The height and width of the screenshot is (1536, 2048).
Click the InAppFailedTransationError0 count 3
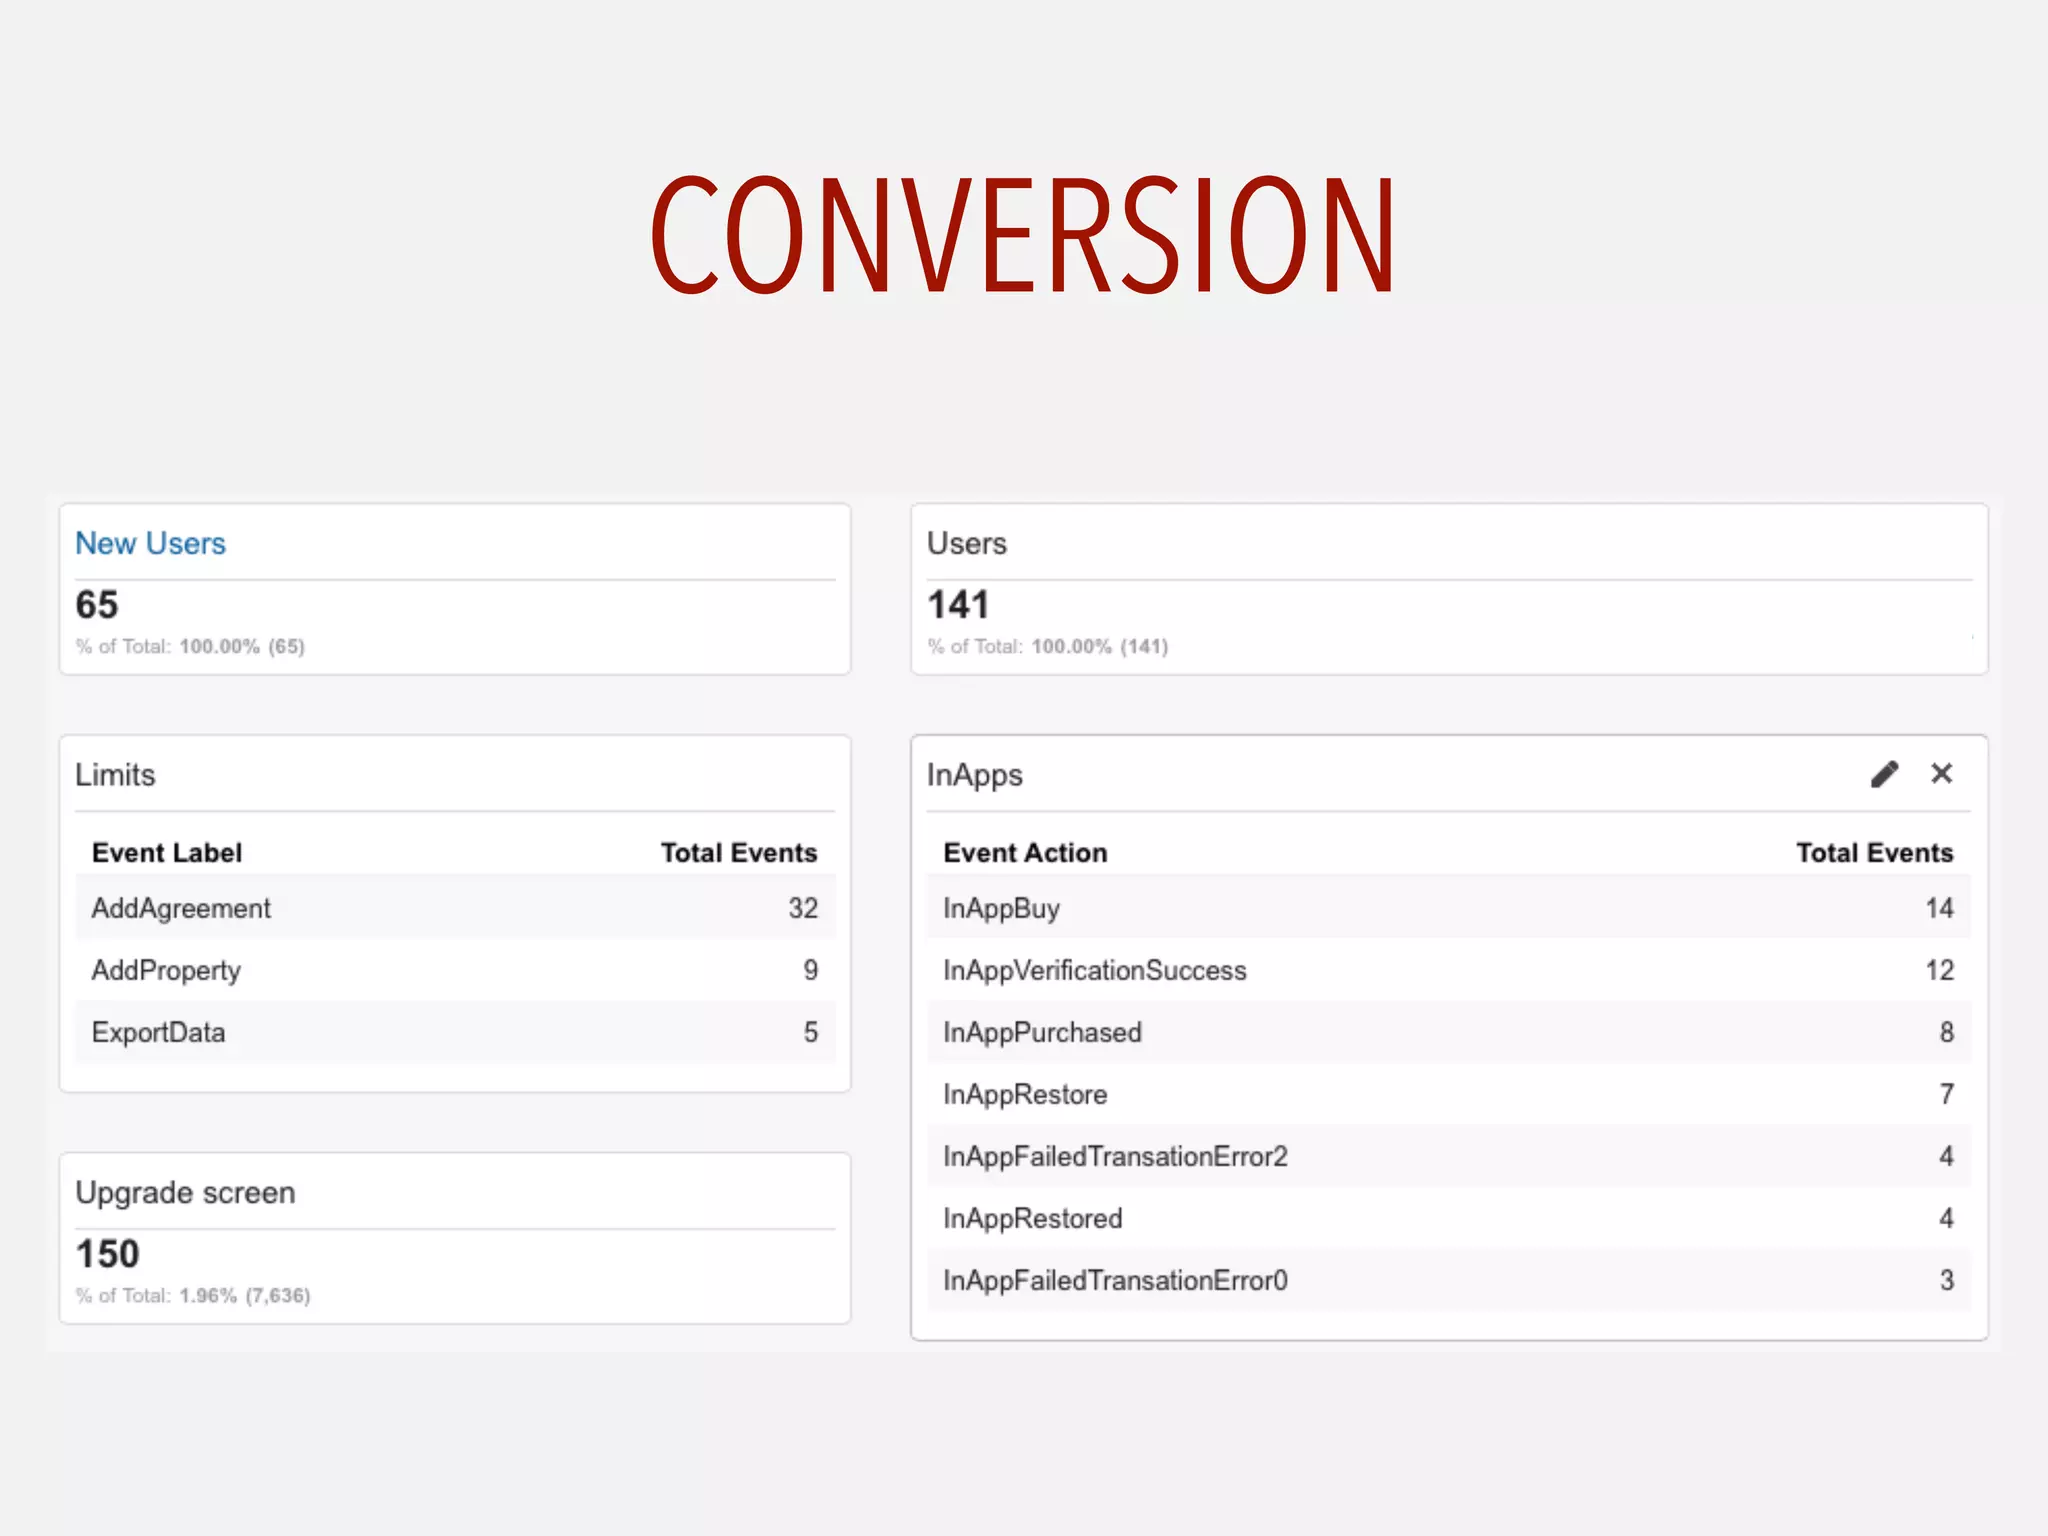tap(1946, 1280)
